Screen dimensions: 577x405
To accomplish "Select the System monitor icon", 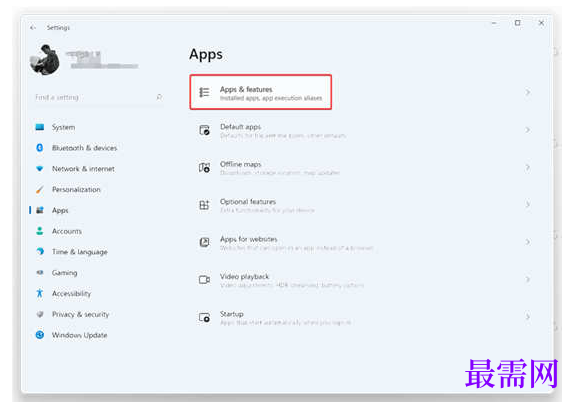I will (40, 127).
